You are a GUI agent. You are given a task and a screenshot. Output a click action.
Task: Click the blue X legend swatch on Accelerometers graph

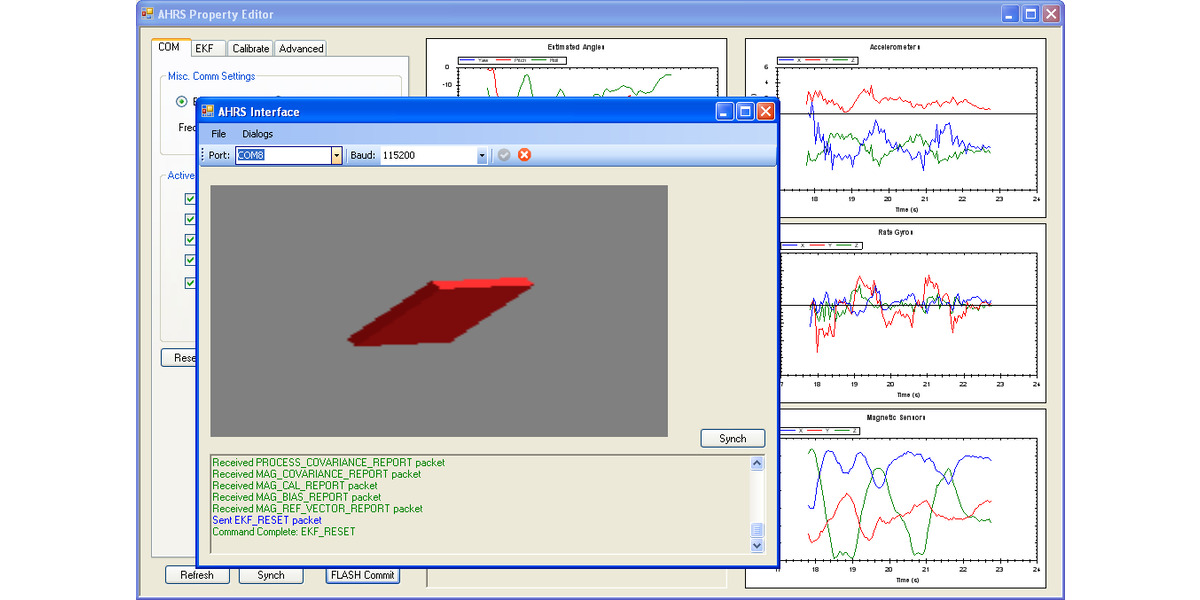(x=786, y=60)
